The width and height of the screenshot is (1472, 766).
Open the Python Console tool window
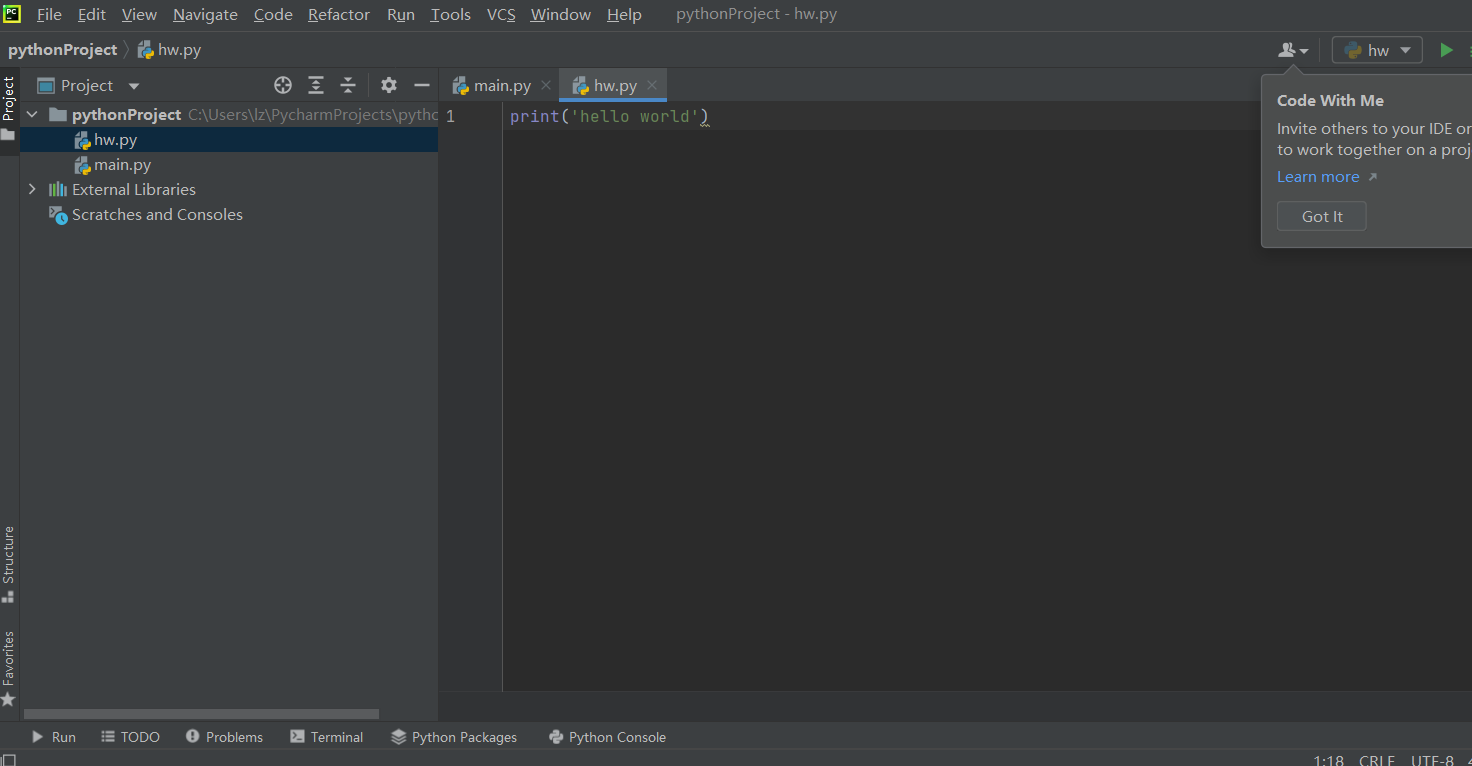point(607,737)
